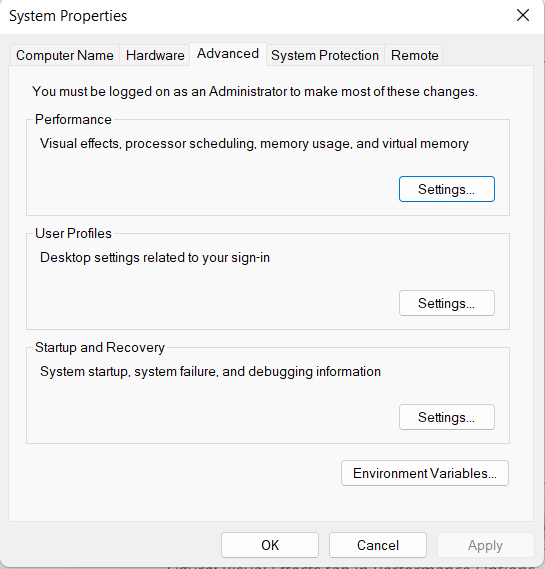Image resolution: width=545 pixels, height=569 pixels.
Task: Click the System Properties window title
Action: coord(68,16)
